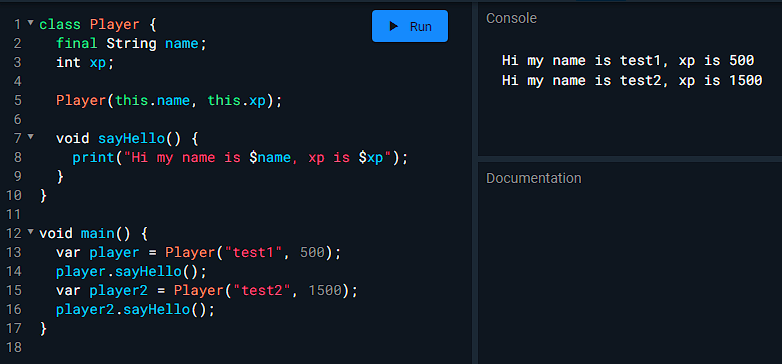Screen dimensions: 782x364
Task: Click line number 6 in gutter
Action: click(18, 119)
